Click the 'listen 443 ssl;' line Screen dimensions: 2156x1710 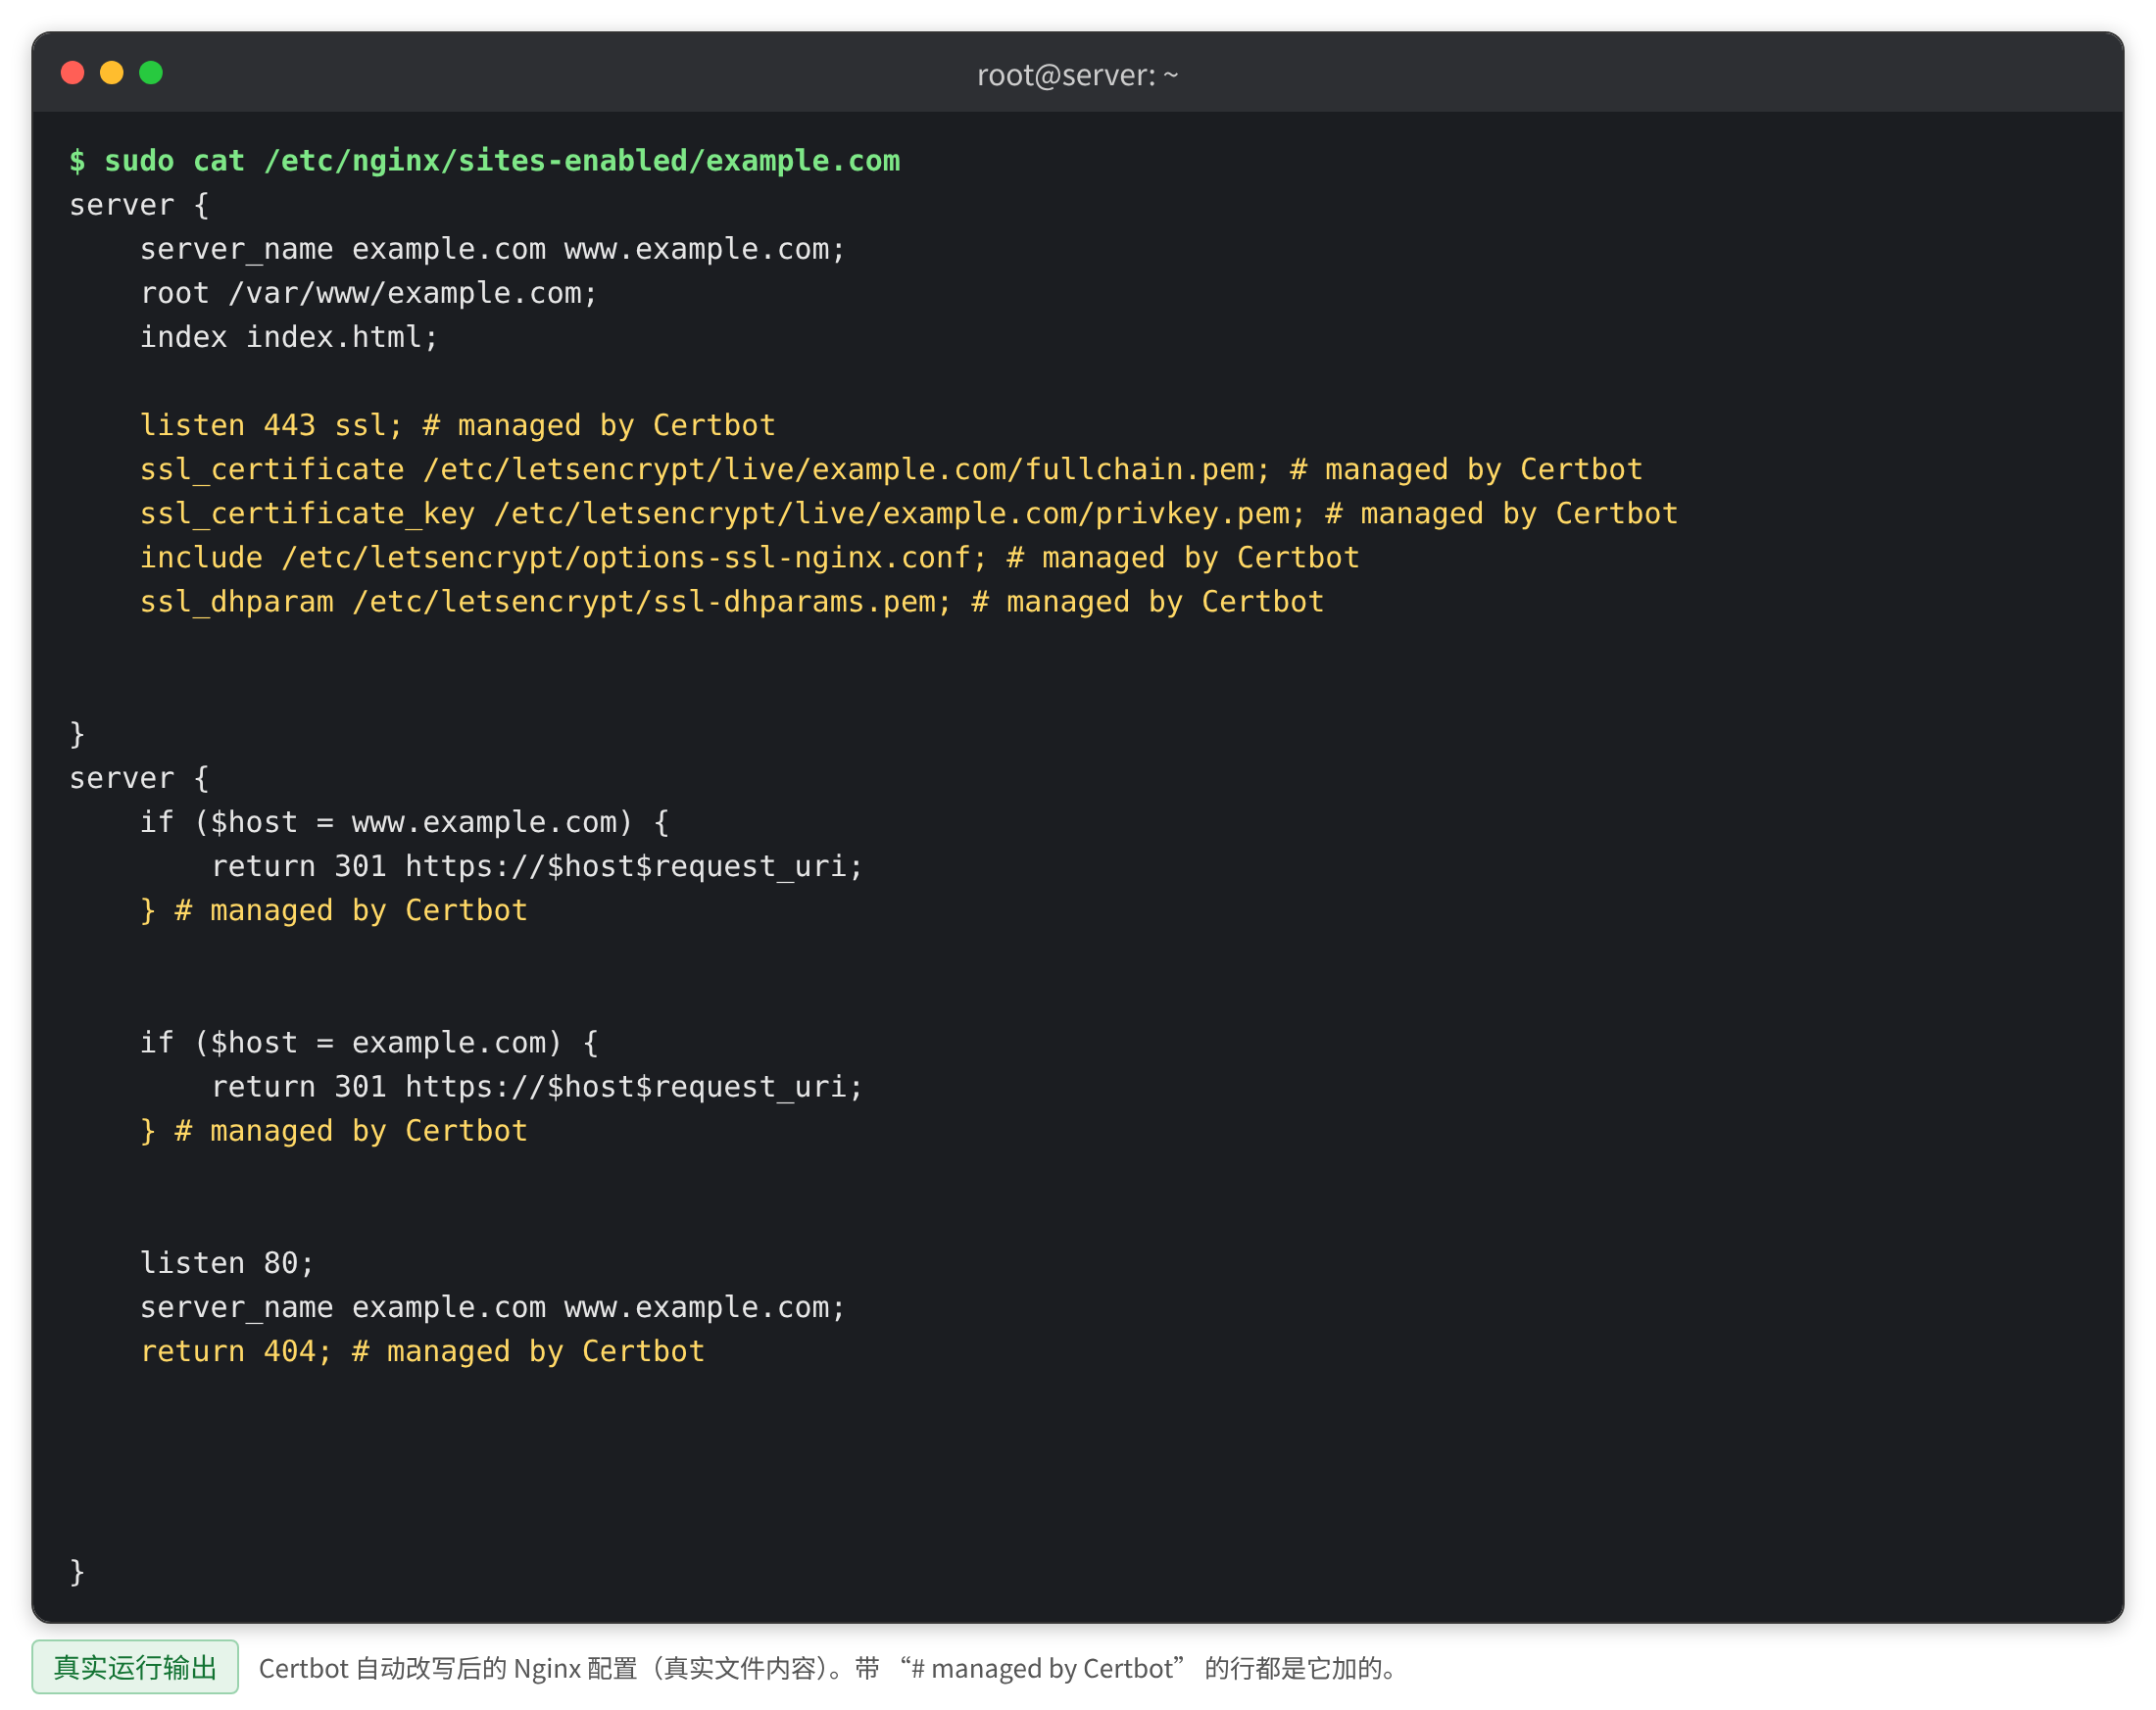coord(457,425)
